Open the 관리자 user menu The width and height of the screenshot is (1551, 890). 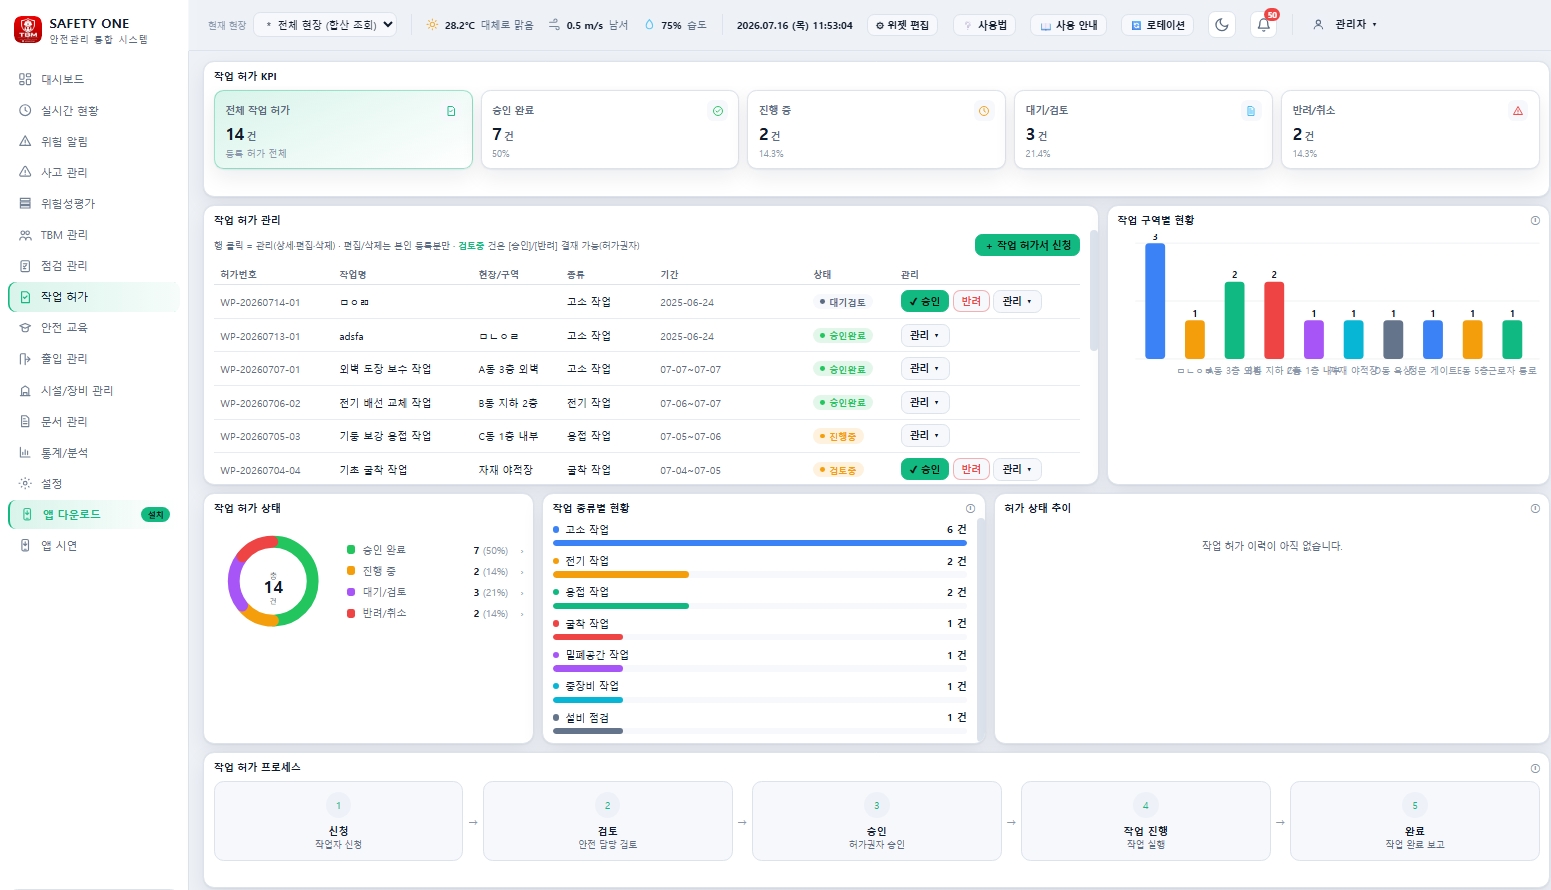tap(1345, 25)
